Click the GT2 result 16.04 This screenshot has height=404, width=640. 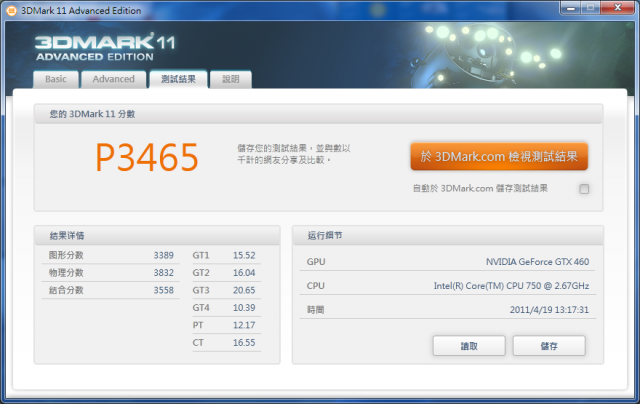(x=244, y=273)
